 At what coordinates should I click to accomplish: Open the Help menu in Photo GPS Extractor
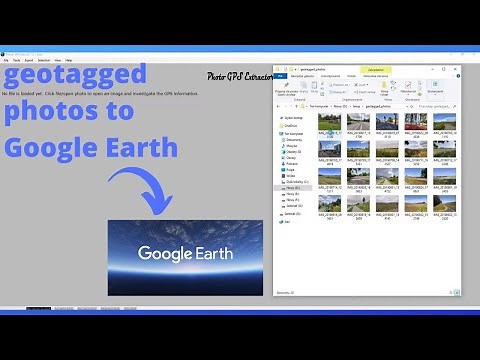[x=68, y=60]
